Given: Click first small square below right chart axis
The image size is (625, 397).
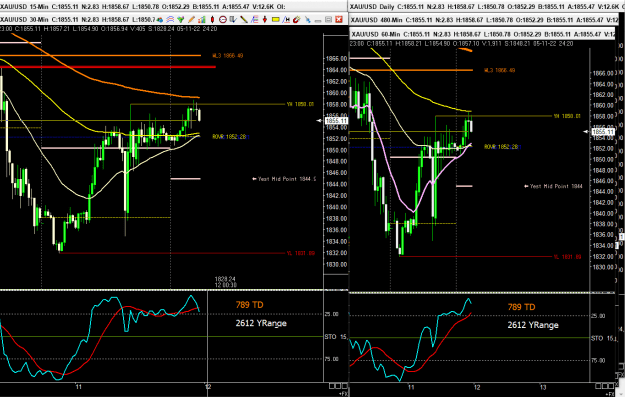Looking at the screenshot, I should tap(598, 386).
